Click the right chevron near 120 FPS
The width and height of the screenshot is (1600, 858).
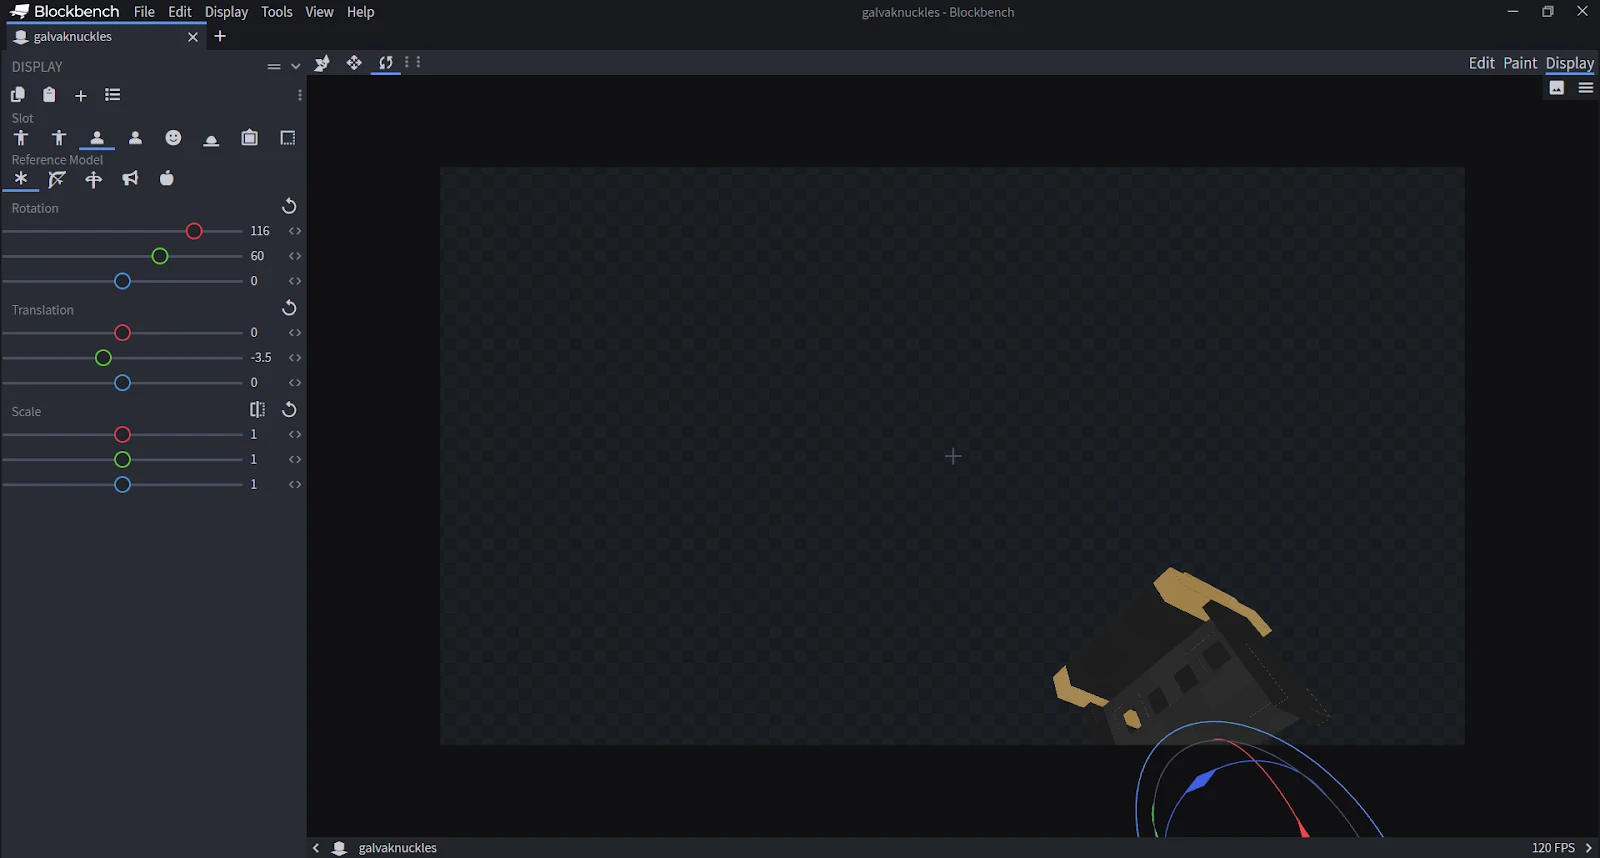click(1589, 848)
